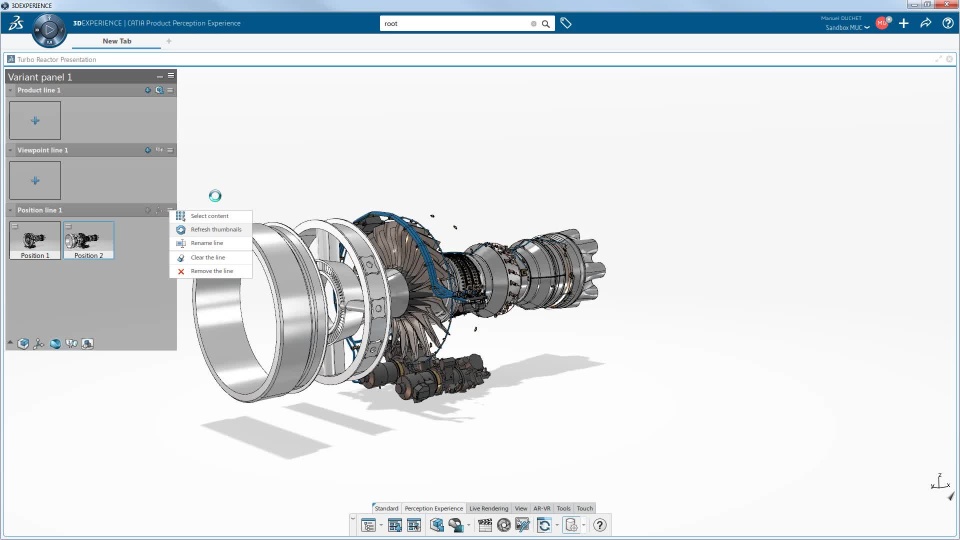The width and height of the screenshot is (960, 540).
Task: Click the camera shutter toolbar icon
Action: pos(504,525)
